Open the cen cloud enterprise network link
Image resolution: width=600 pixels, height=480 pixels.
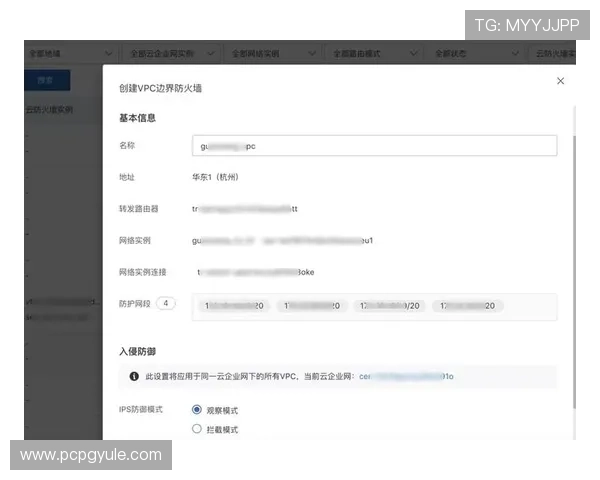coord(406,376)
